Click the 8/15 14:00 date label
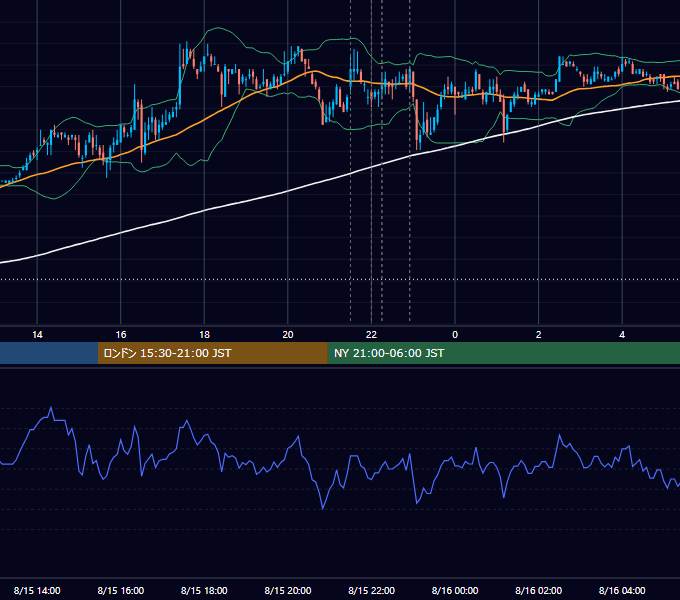The image size is (680, 600). click(x=37, y=590)
